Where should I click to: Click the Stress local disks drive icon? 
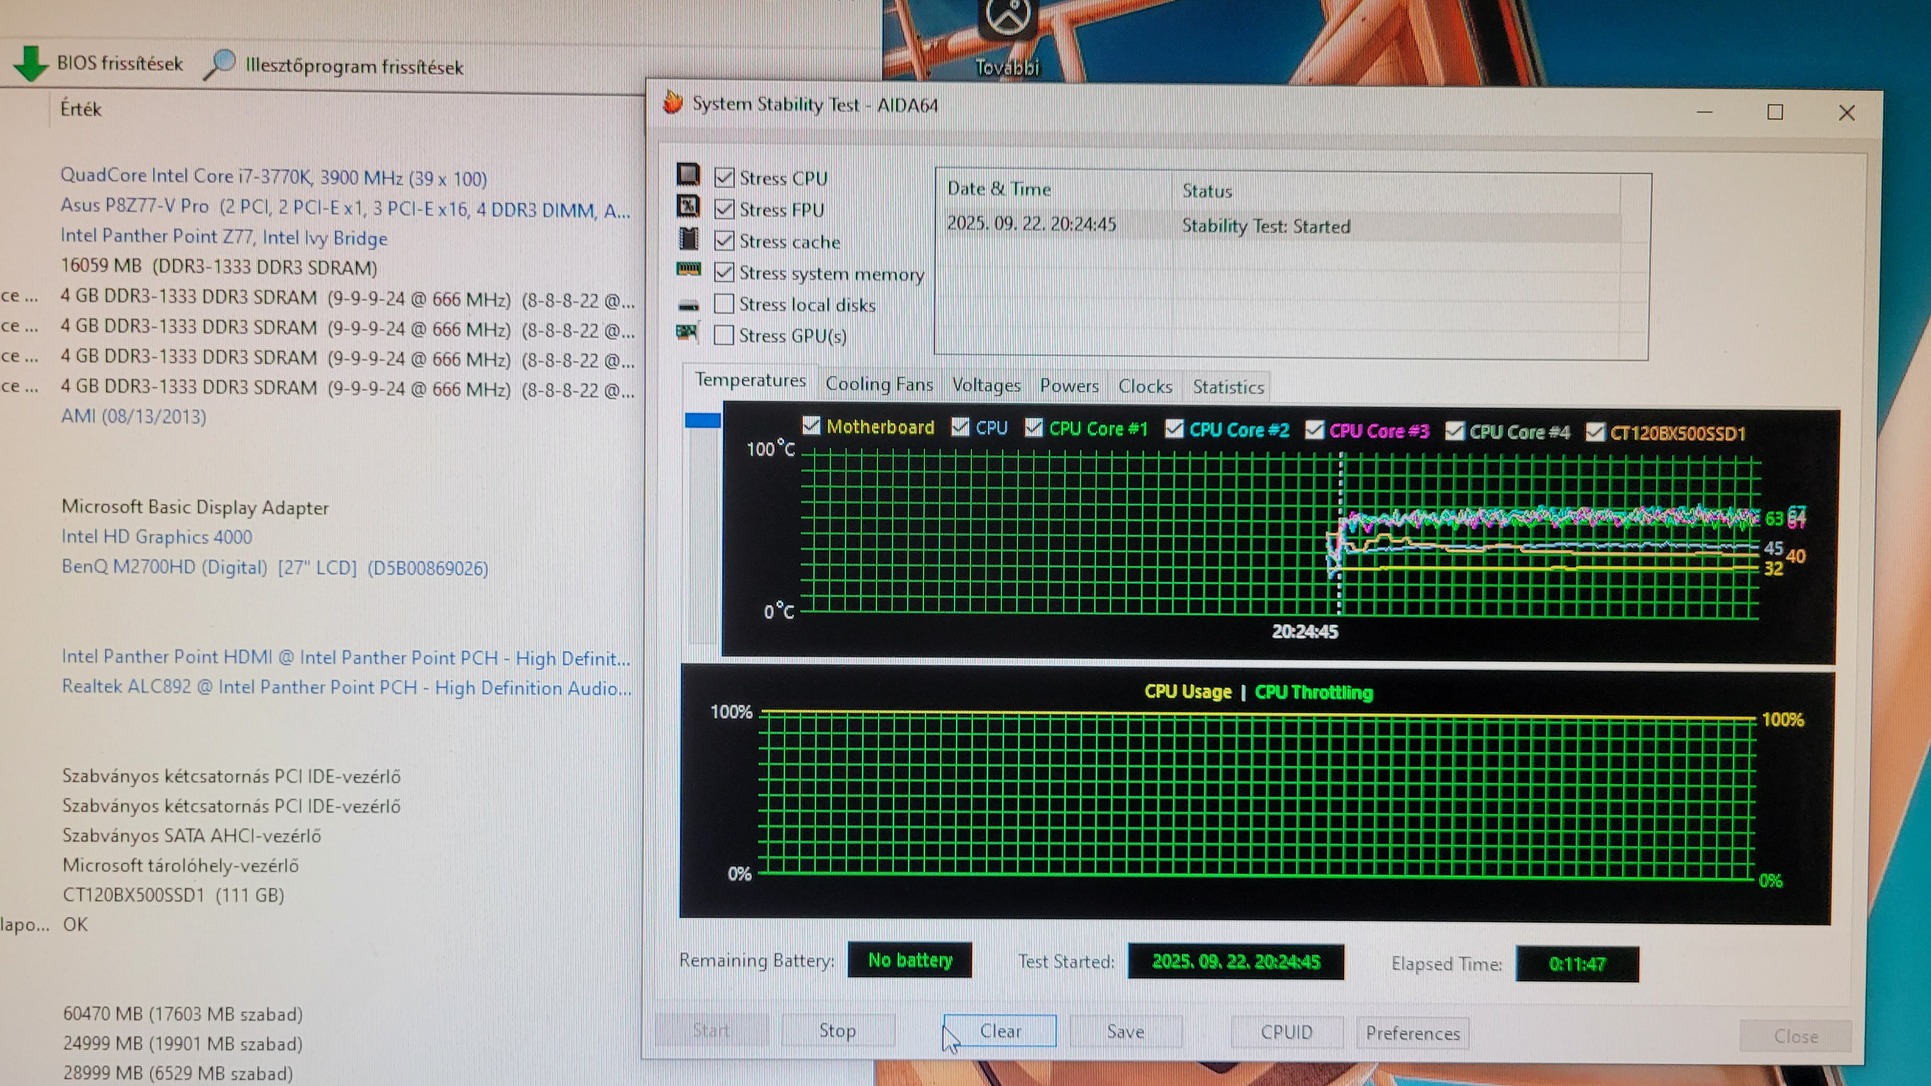pos(688,305)
